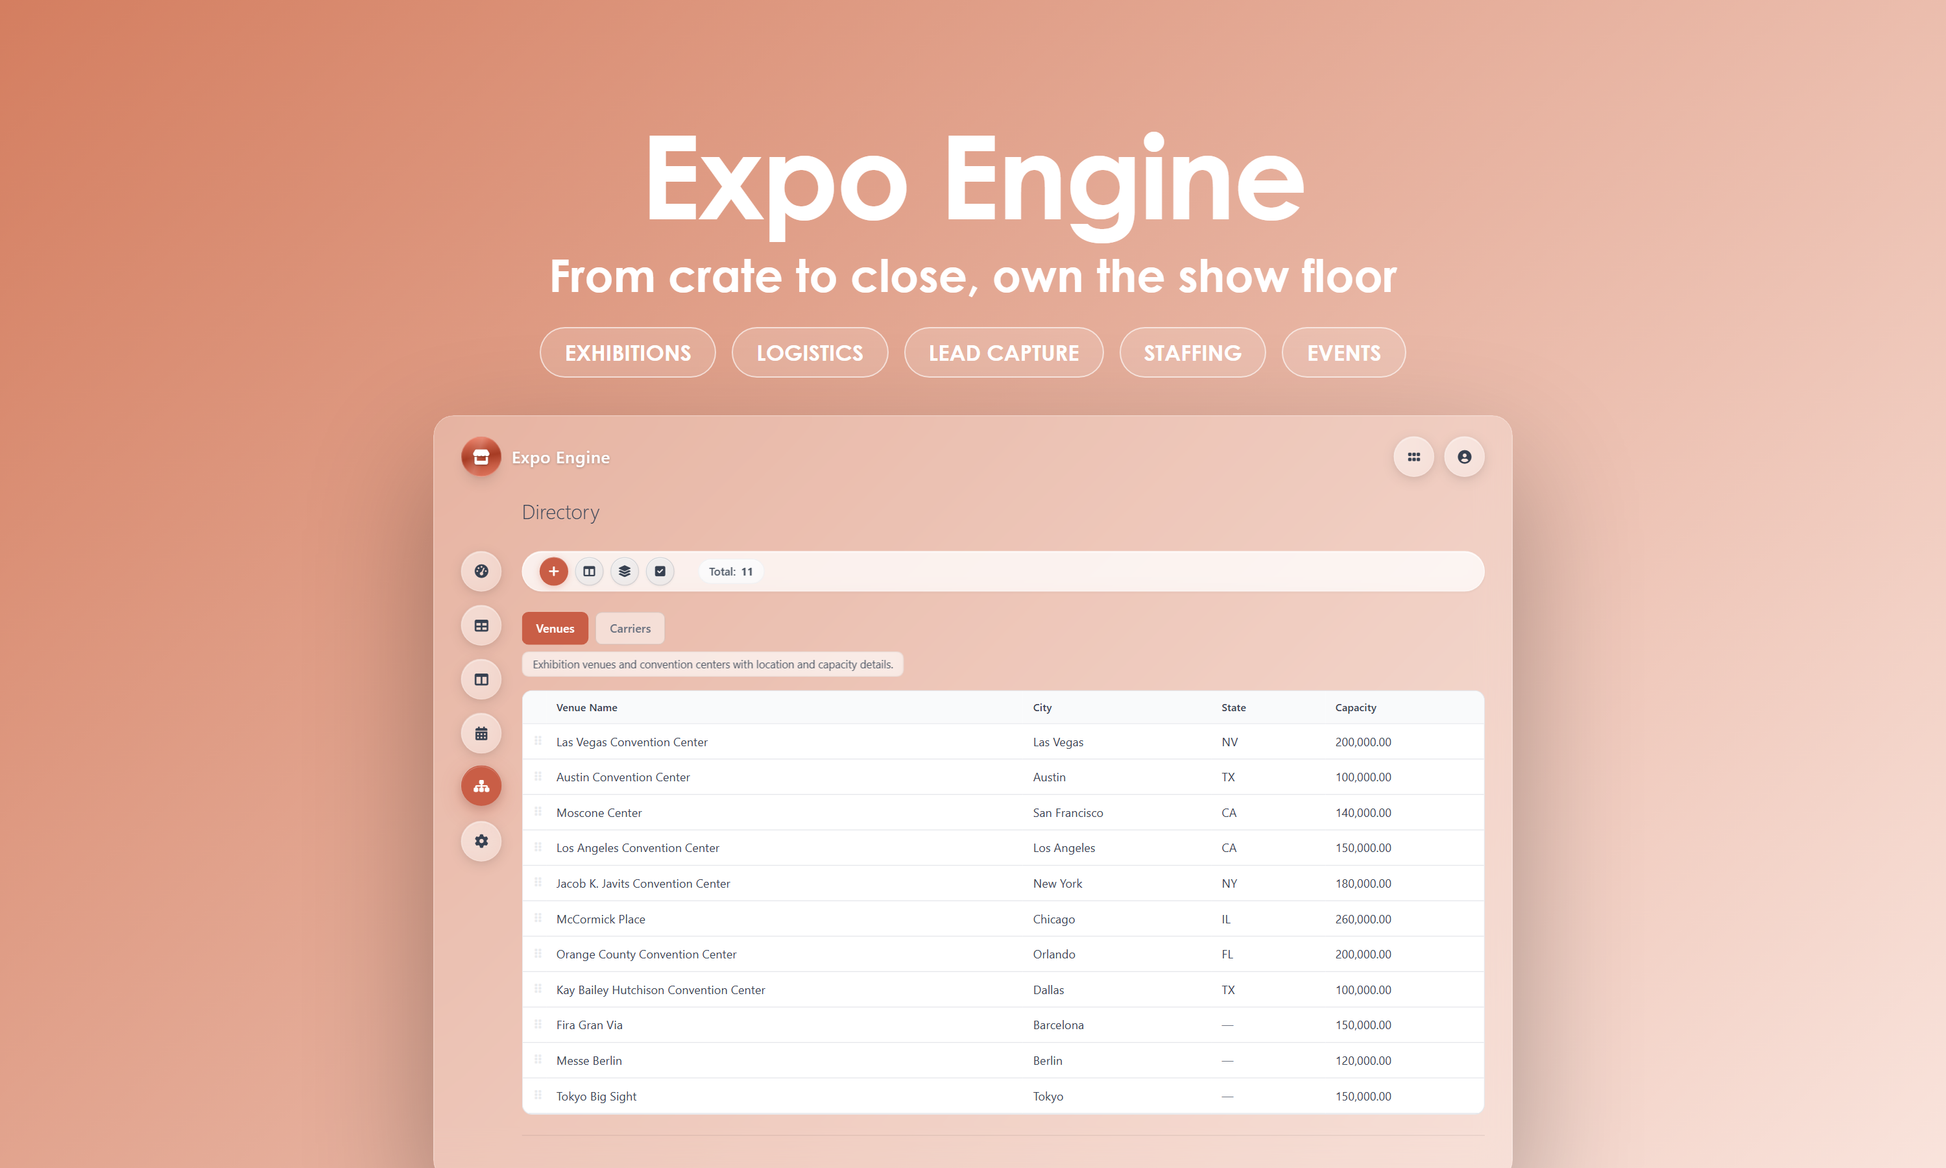Viewport: 1946px width, 1168px height.
Task: Click the Barcelona city cell
Action: [1058, 1025]
